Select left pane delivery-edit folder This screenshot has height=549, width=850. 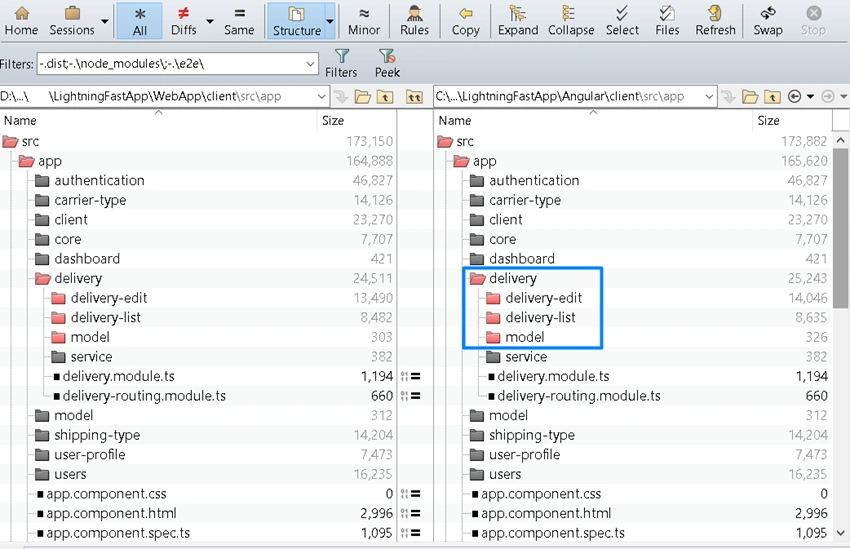[x=109, y=298]
